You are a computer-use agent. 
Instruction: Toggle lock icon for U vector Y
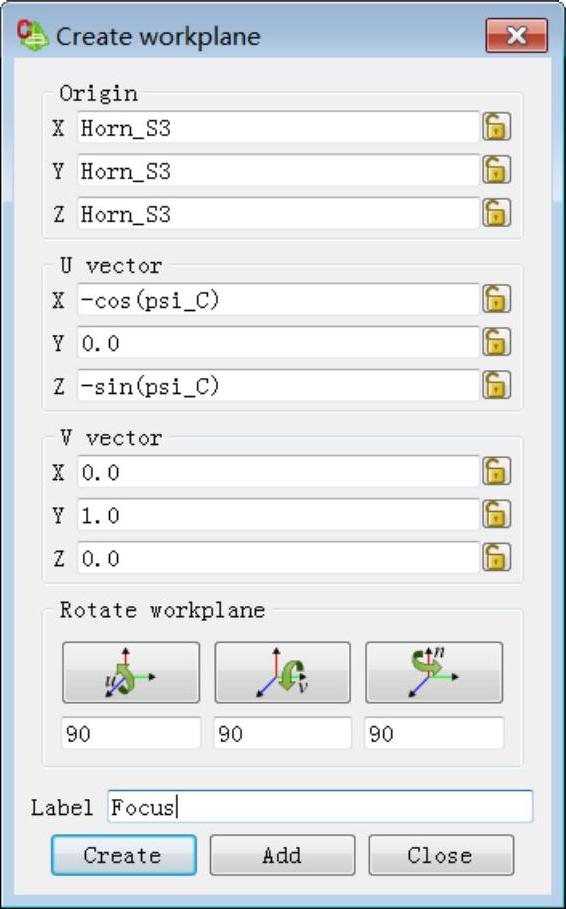coord(496,342)
